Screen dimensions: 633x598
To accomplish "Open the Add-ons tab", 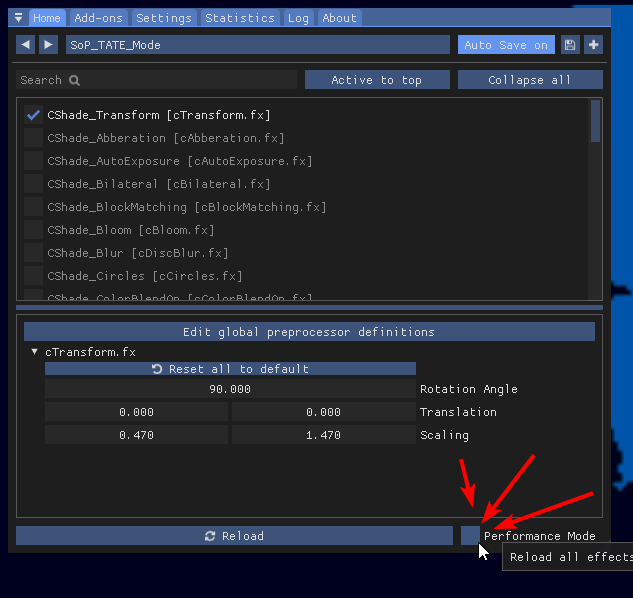I will pos(99,18).
